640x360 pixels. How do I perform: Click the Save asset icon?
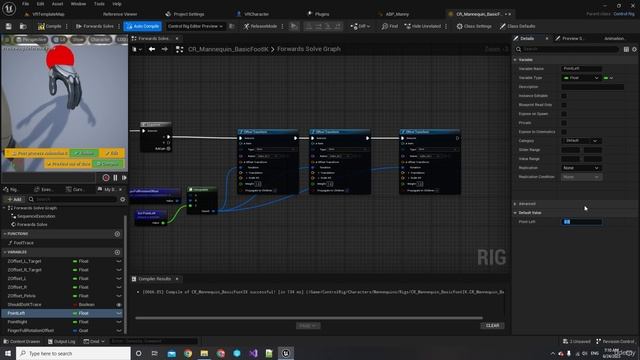(x=8, y=26)
